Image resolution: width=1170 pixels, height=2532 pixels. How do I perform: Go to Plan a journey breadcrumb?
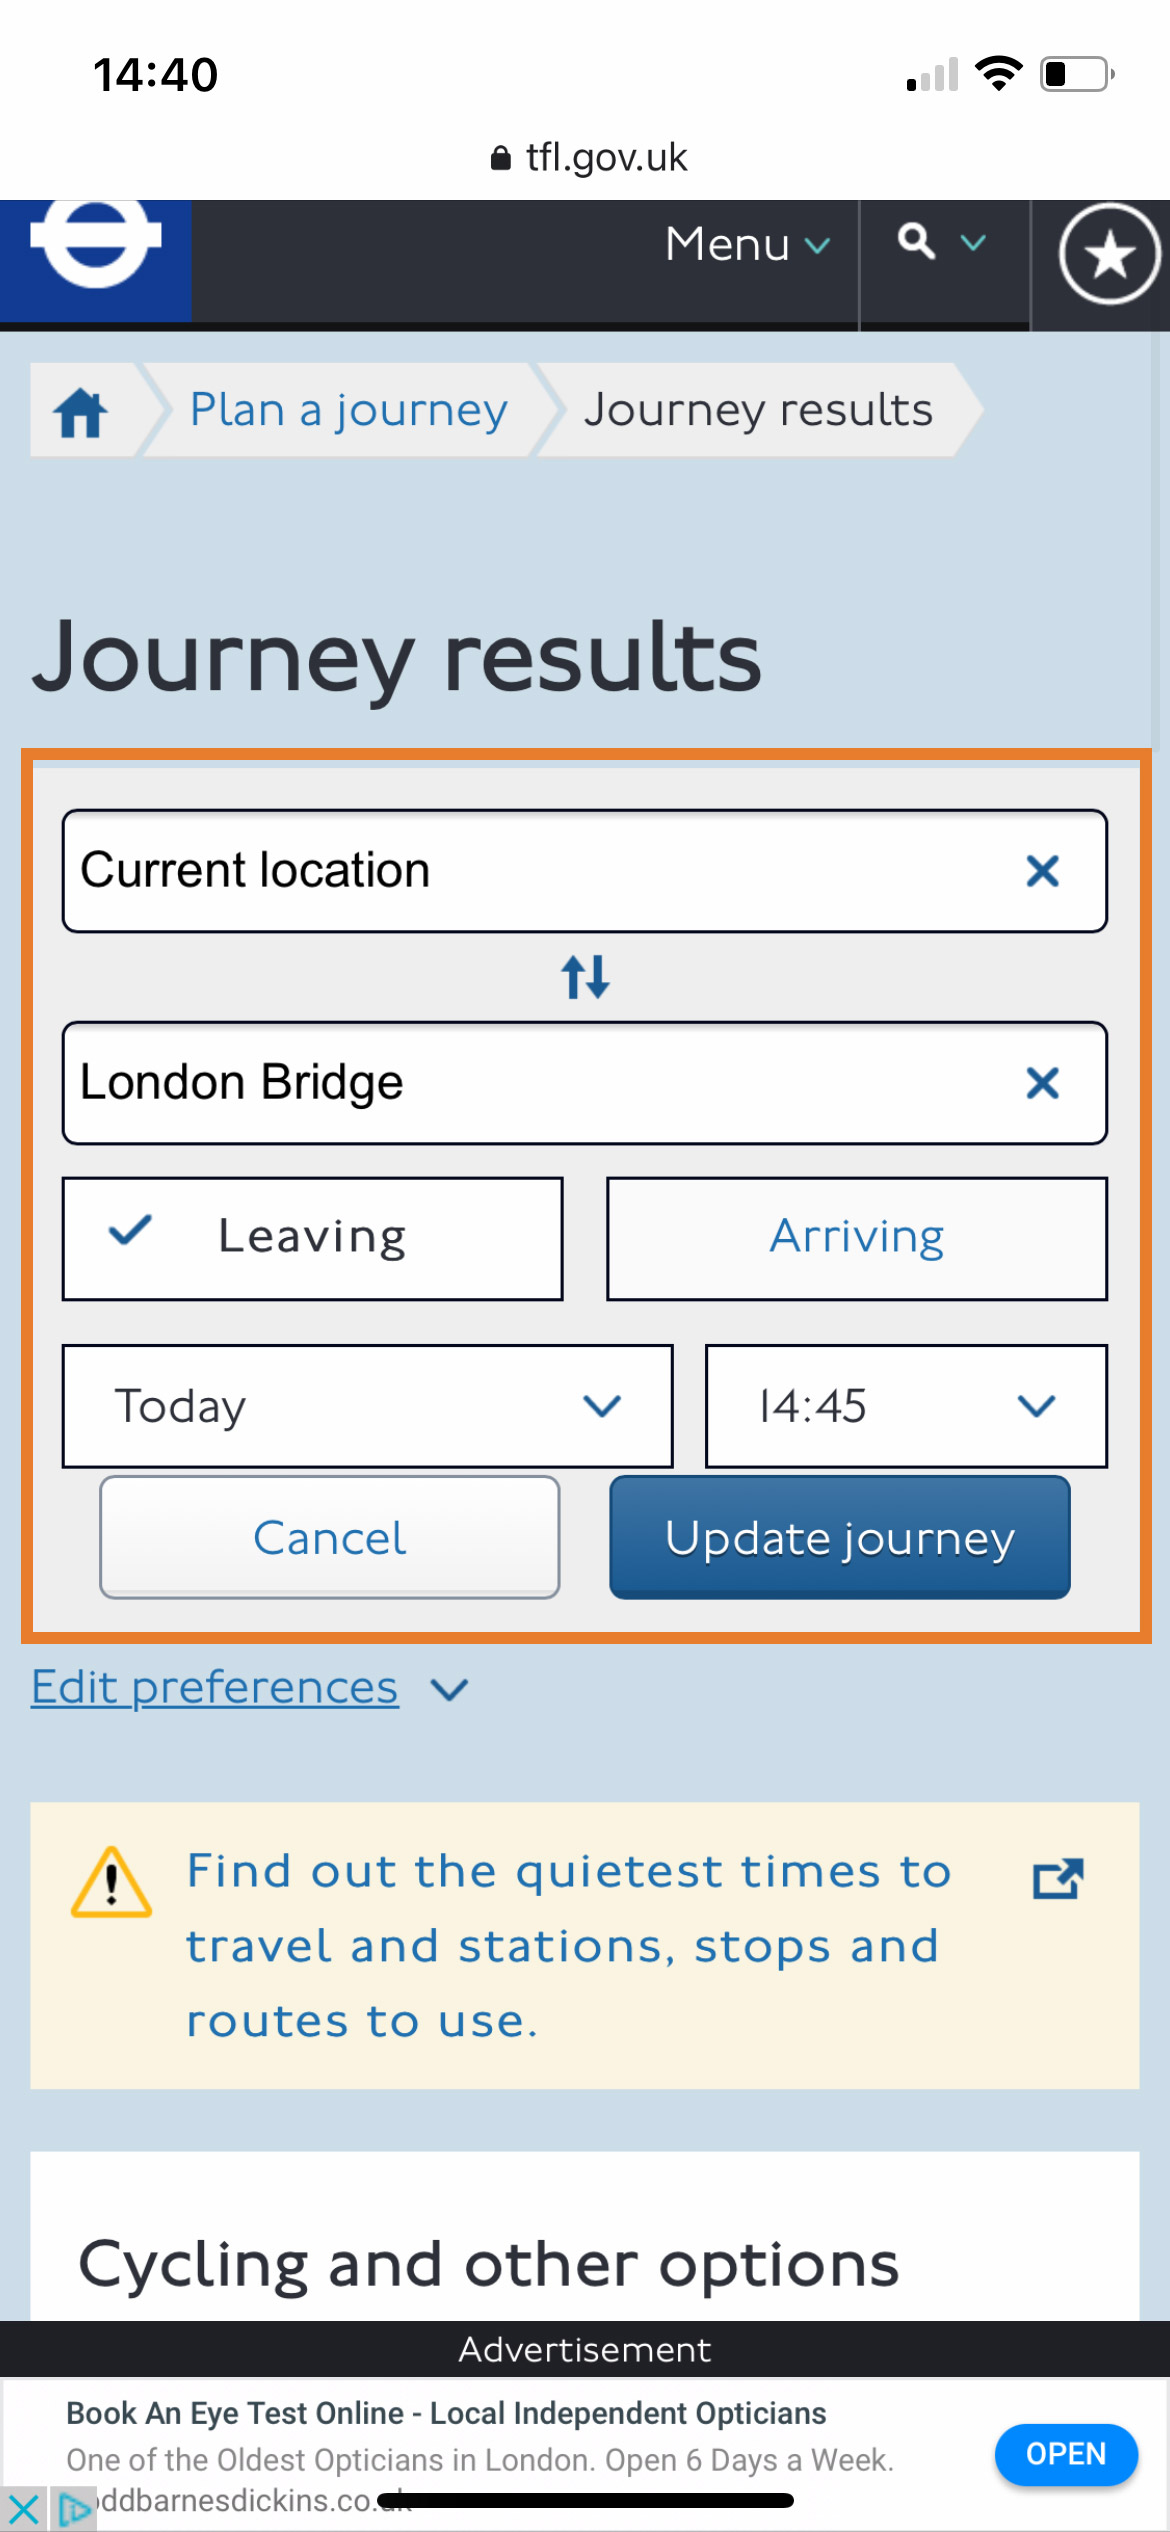click(348, 410)
